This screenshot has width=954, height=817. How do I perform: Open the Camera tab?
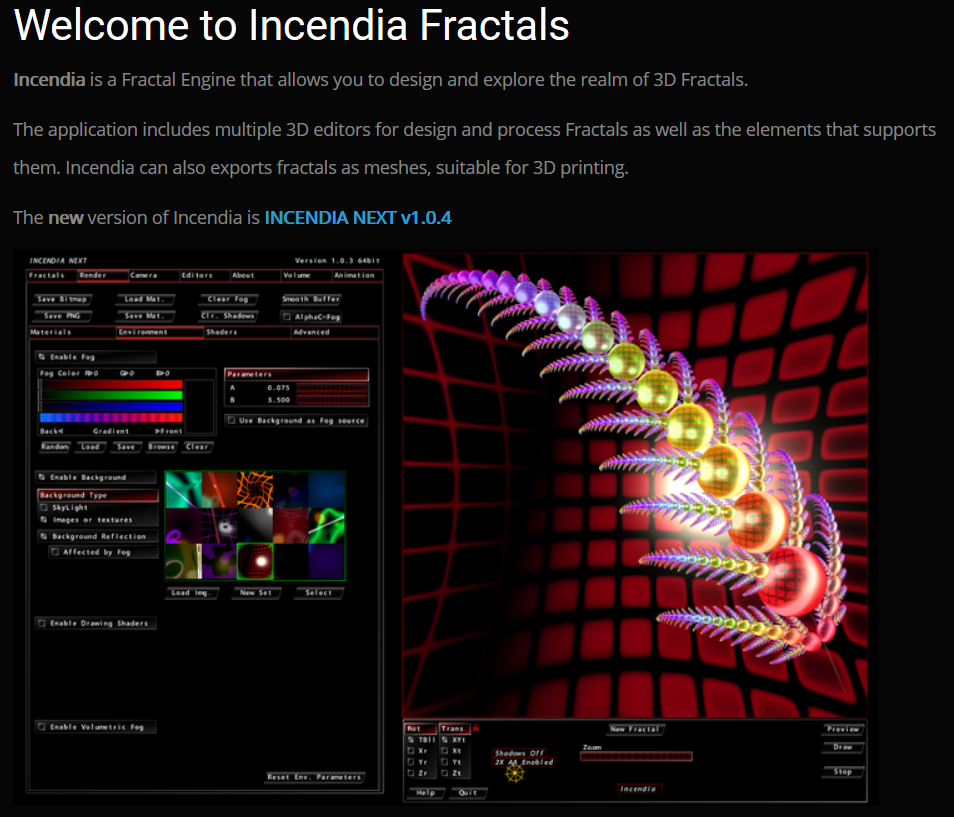tap(154, 276)
